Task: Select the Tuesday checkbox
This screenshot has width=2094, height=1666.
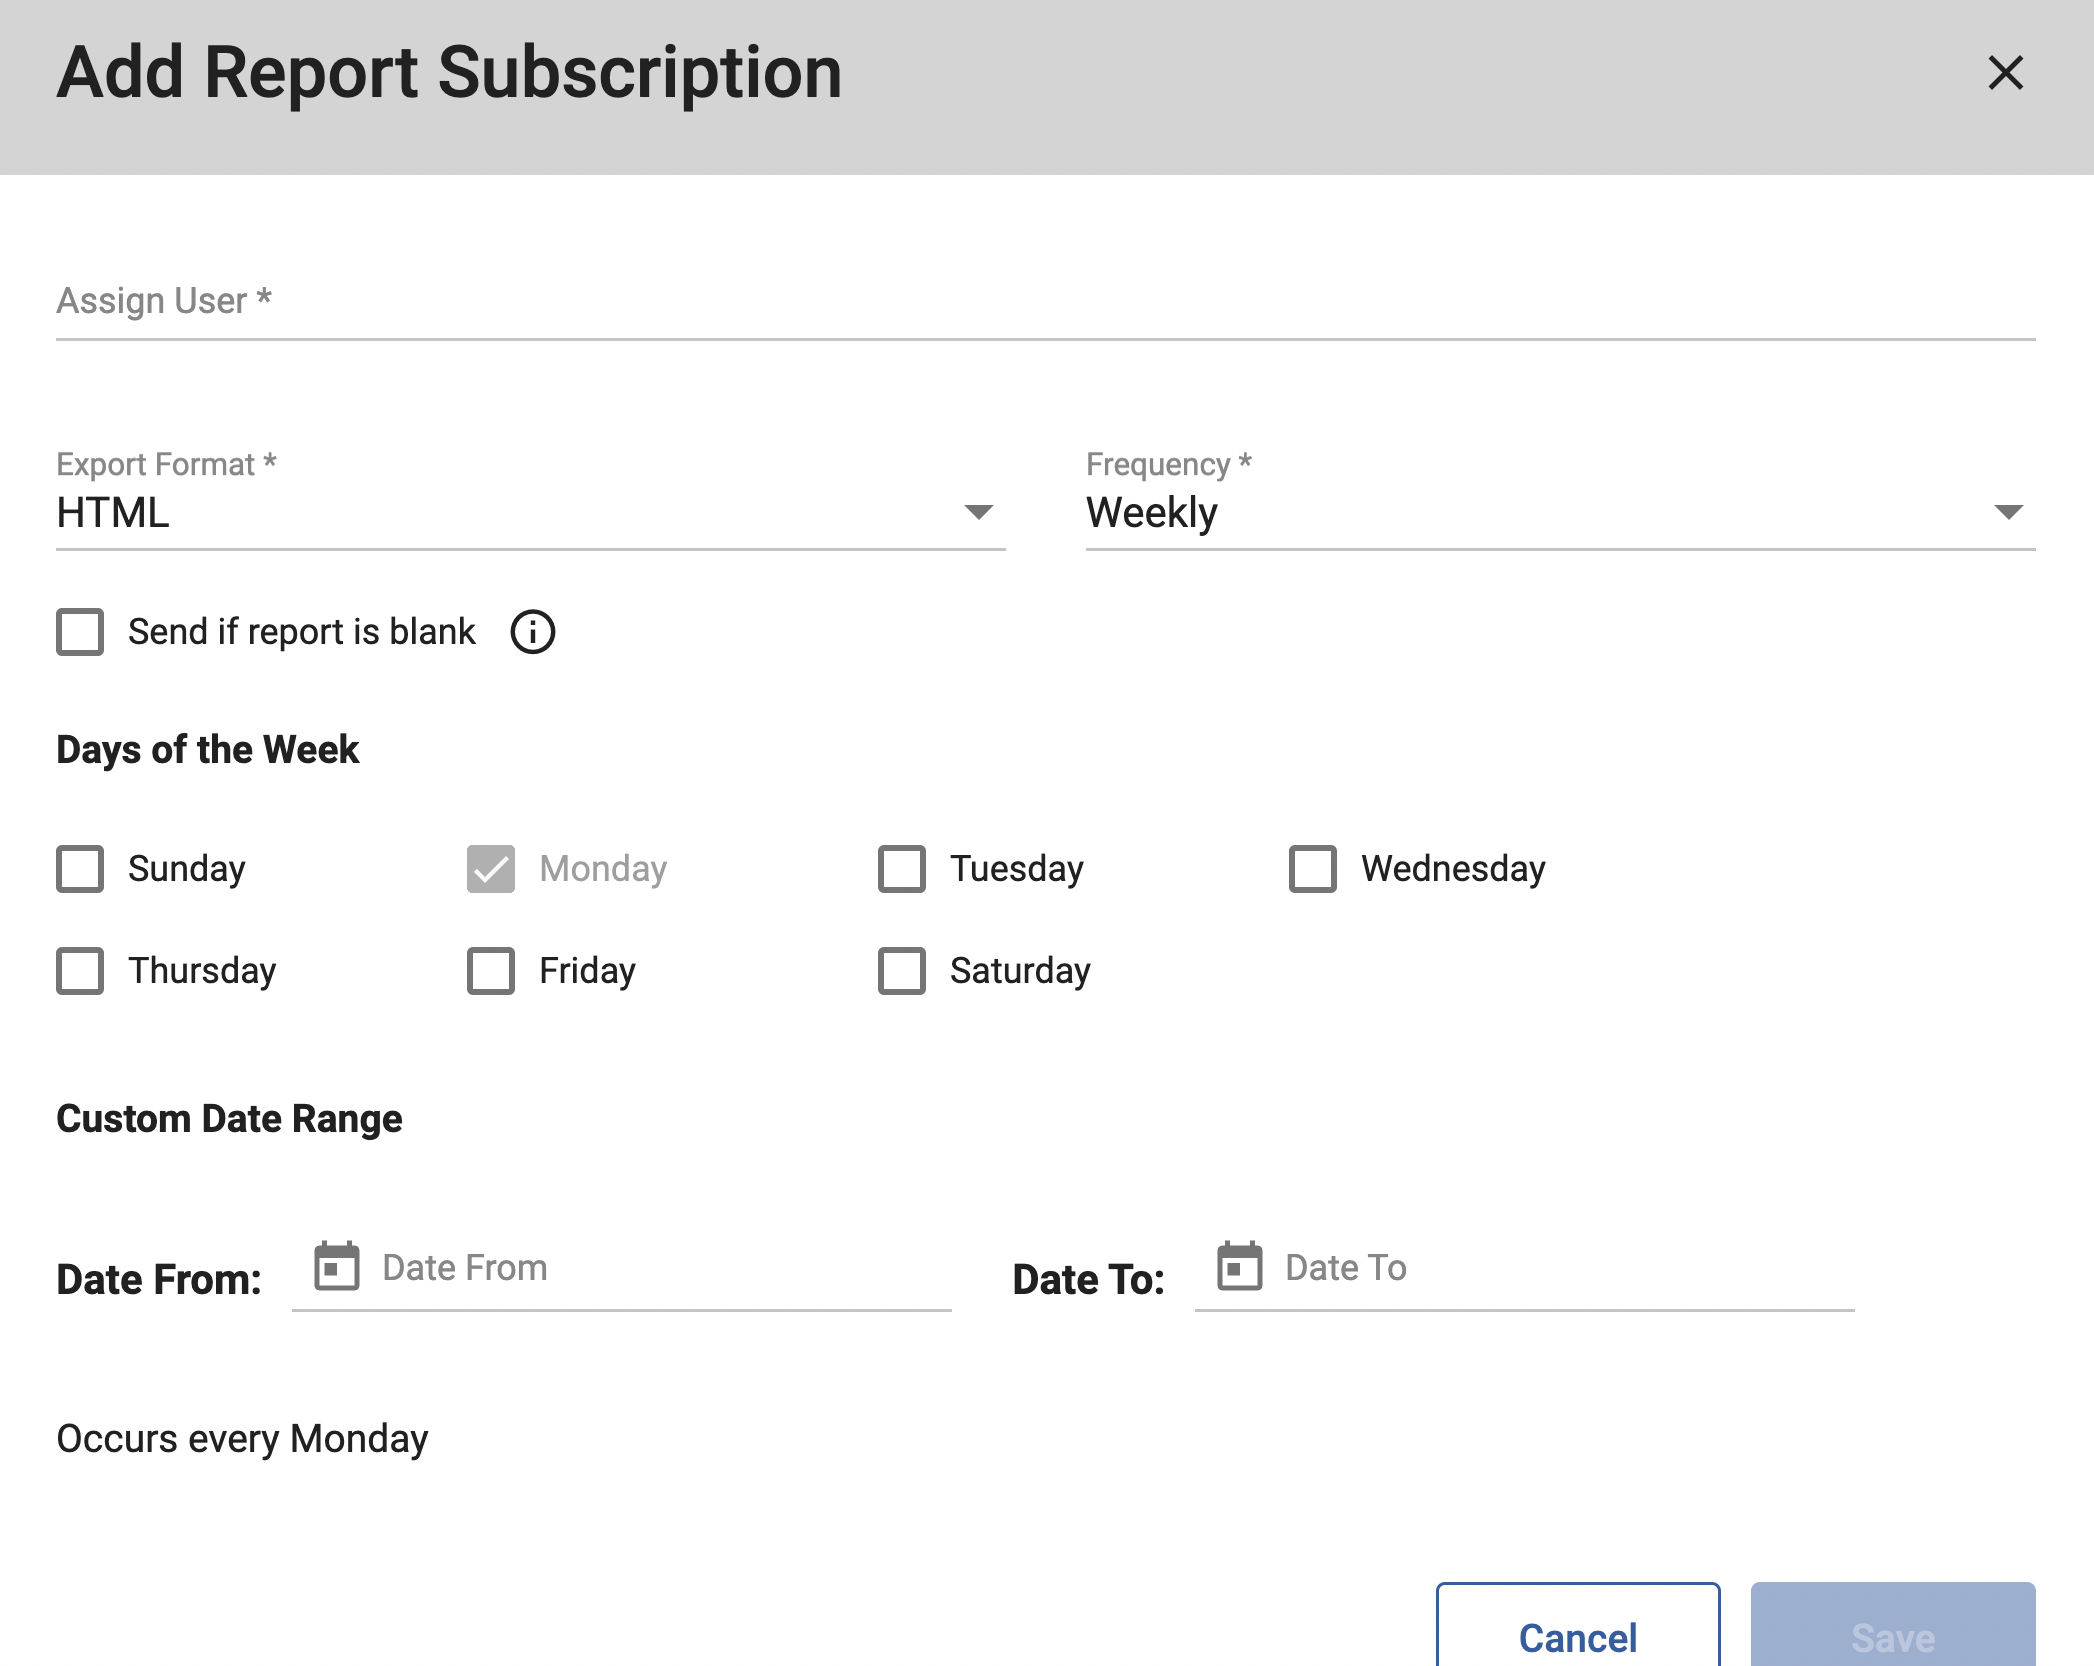Action: (x=902, y=869)
